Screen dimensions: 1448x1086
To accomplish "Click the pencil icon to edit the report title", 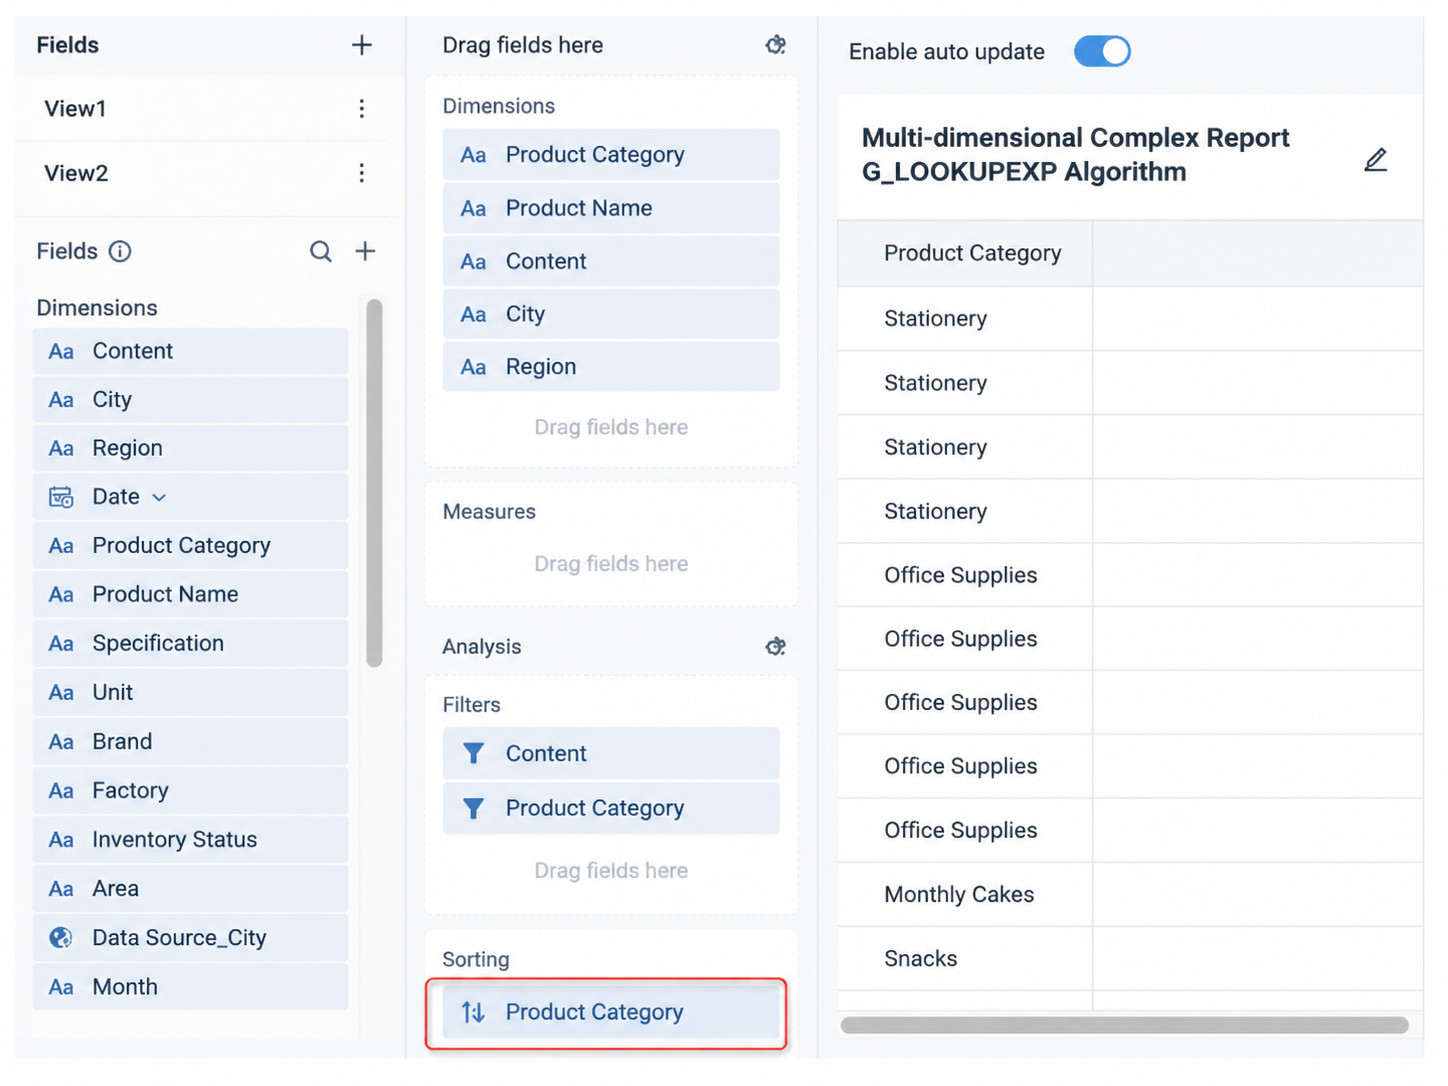I will [x=1376, y=159].
